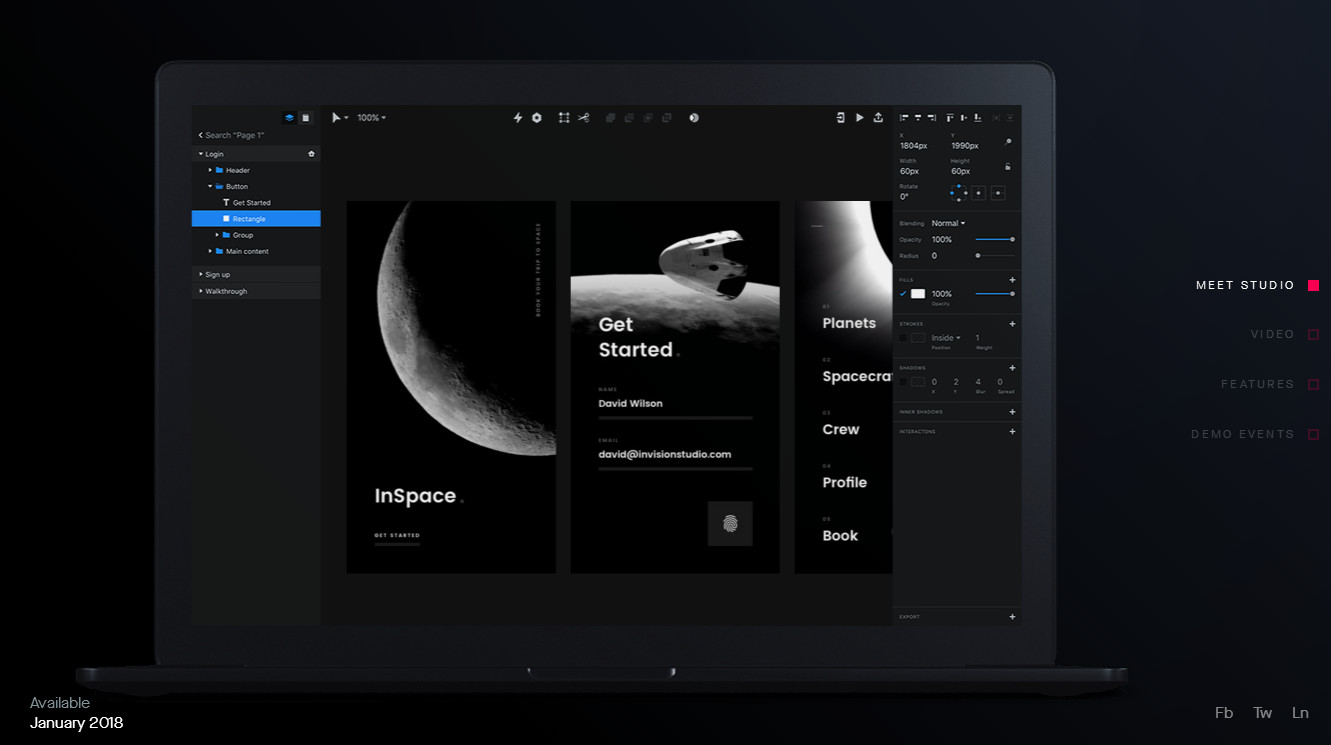The width and height of the screenshot is (1331, 745).
Task: Add an inner shadow with plus
Action: tap(1012, 412)
